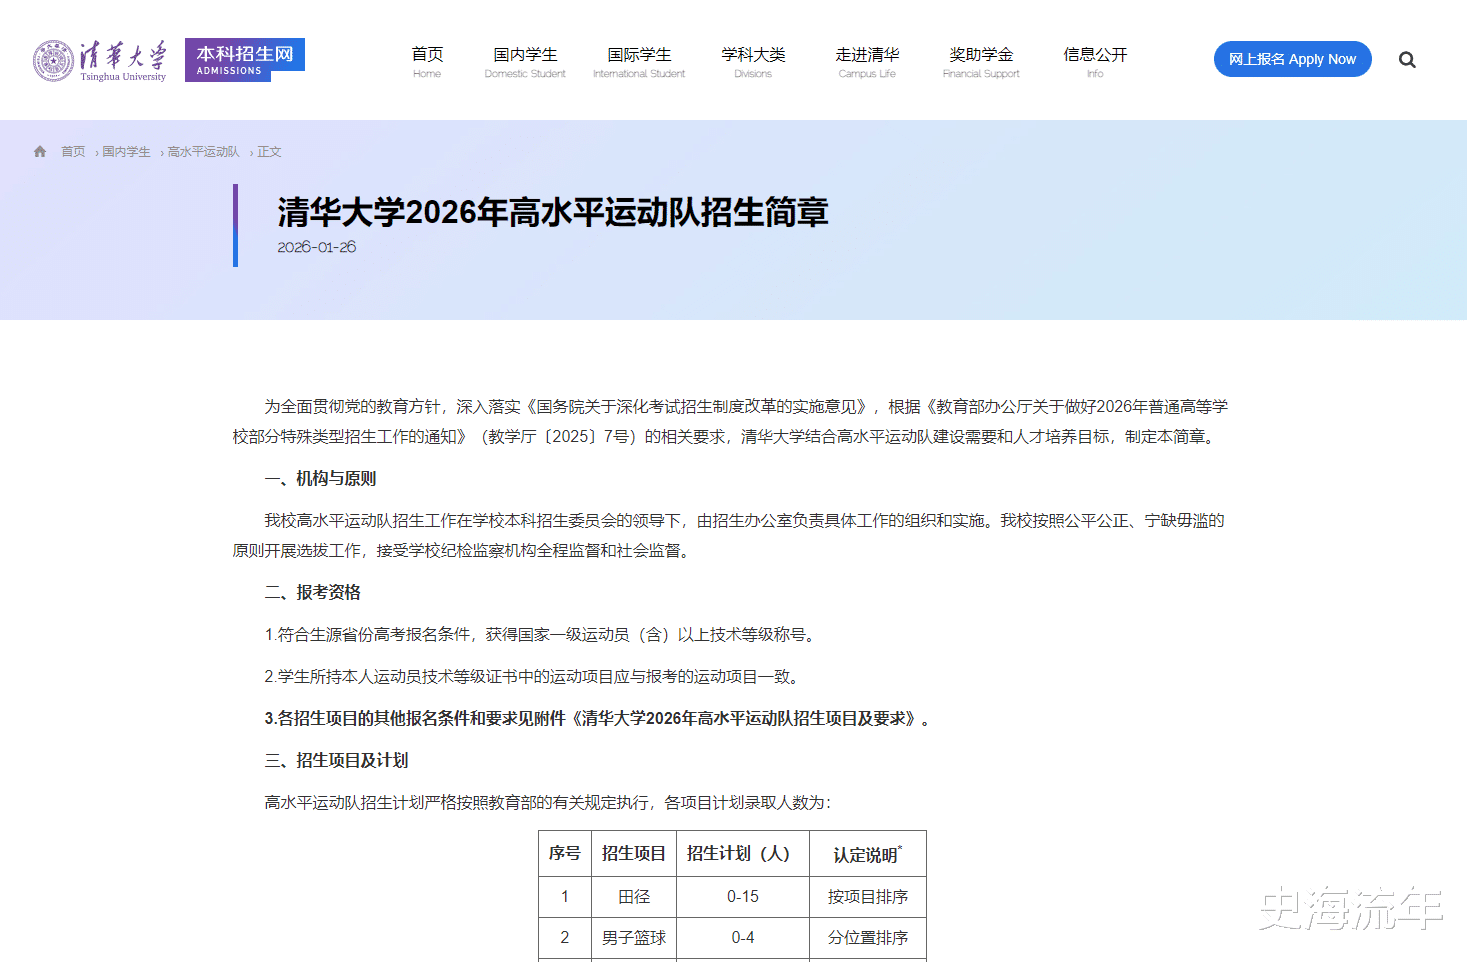The image size is (1467, 962).
Task: Click the heading 三、招生项目及计划
Action: tap(336, 761)
